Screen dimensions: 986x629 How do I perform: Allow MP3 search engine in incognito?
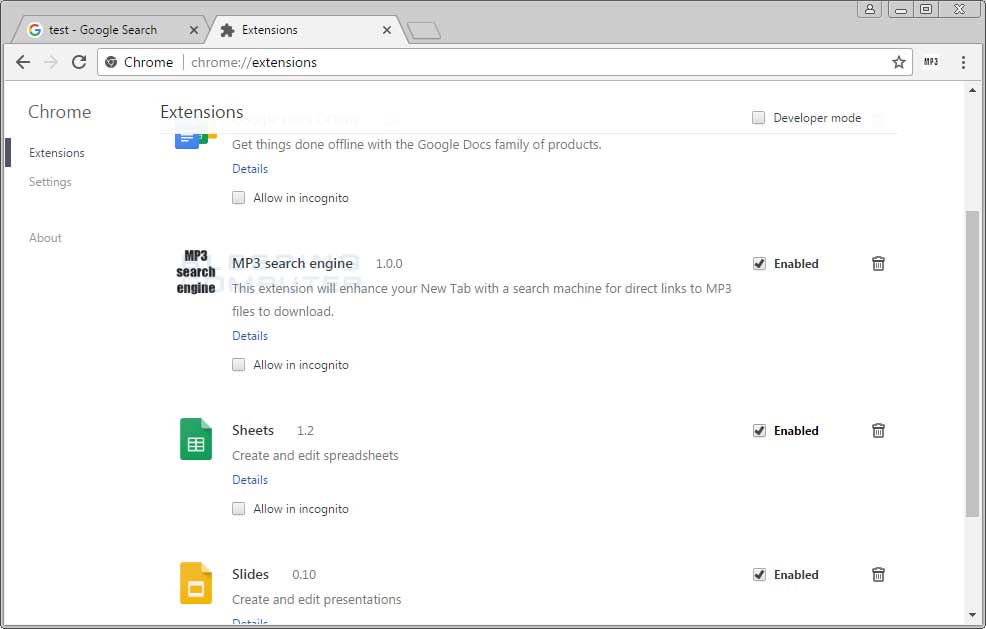[x=238, y=365]
